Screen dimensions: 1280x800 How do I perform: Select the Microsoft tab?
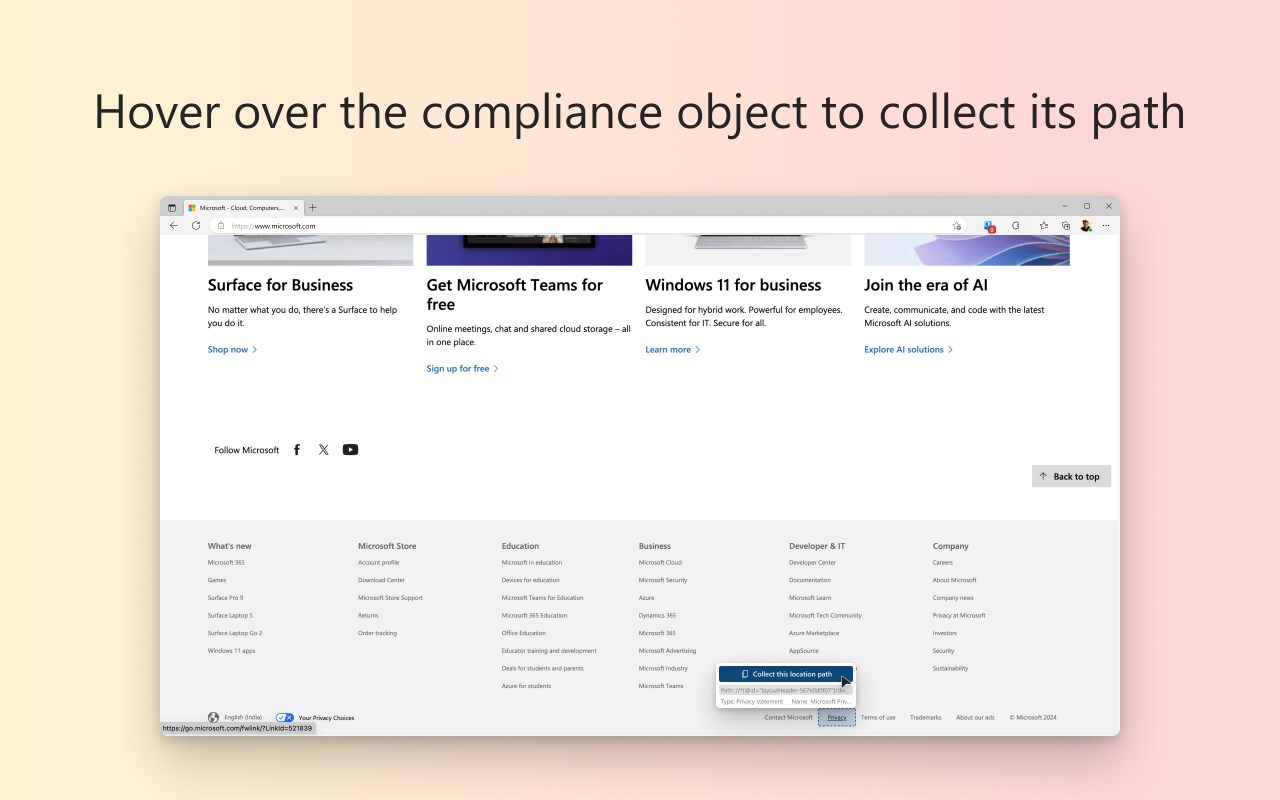tap(241, 208)
